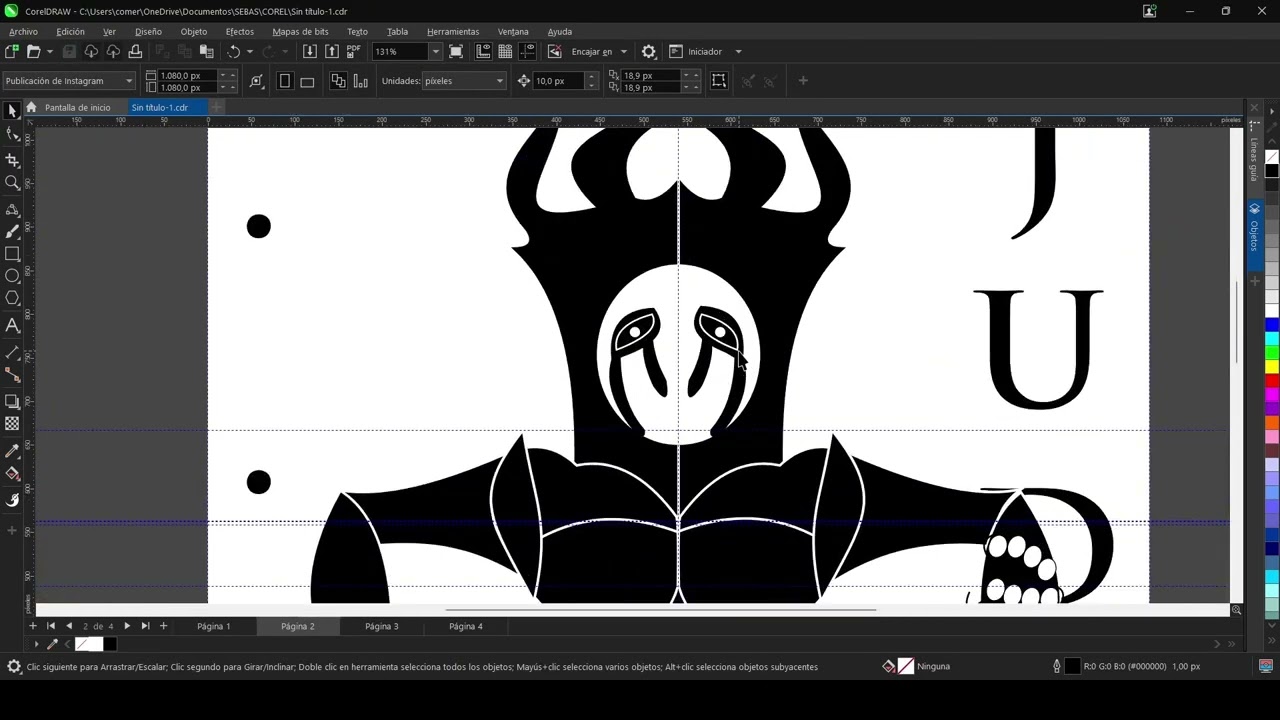Expand the Iniciador dropdown
The image size is (1280, 720).
click(738, 52)
